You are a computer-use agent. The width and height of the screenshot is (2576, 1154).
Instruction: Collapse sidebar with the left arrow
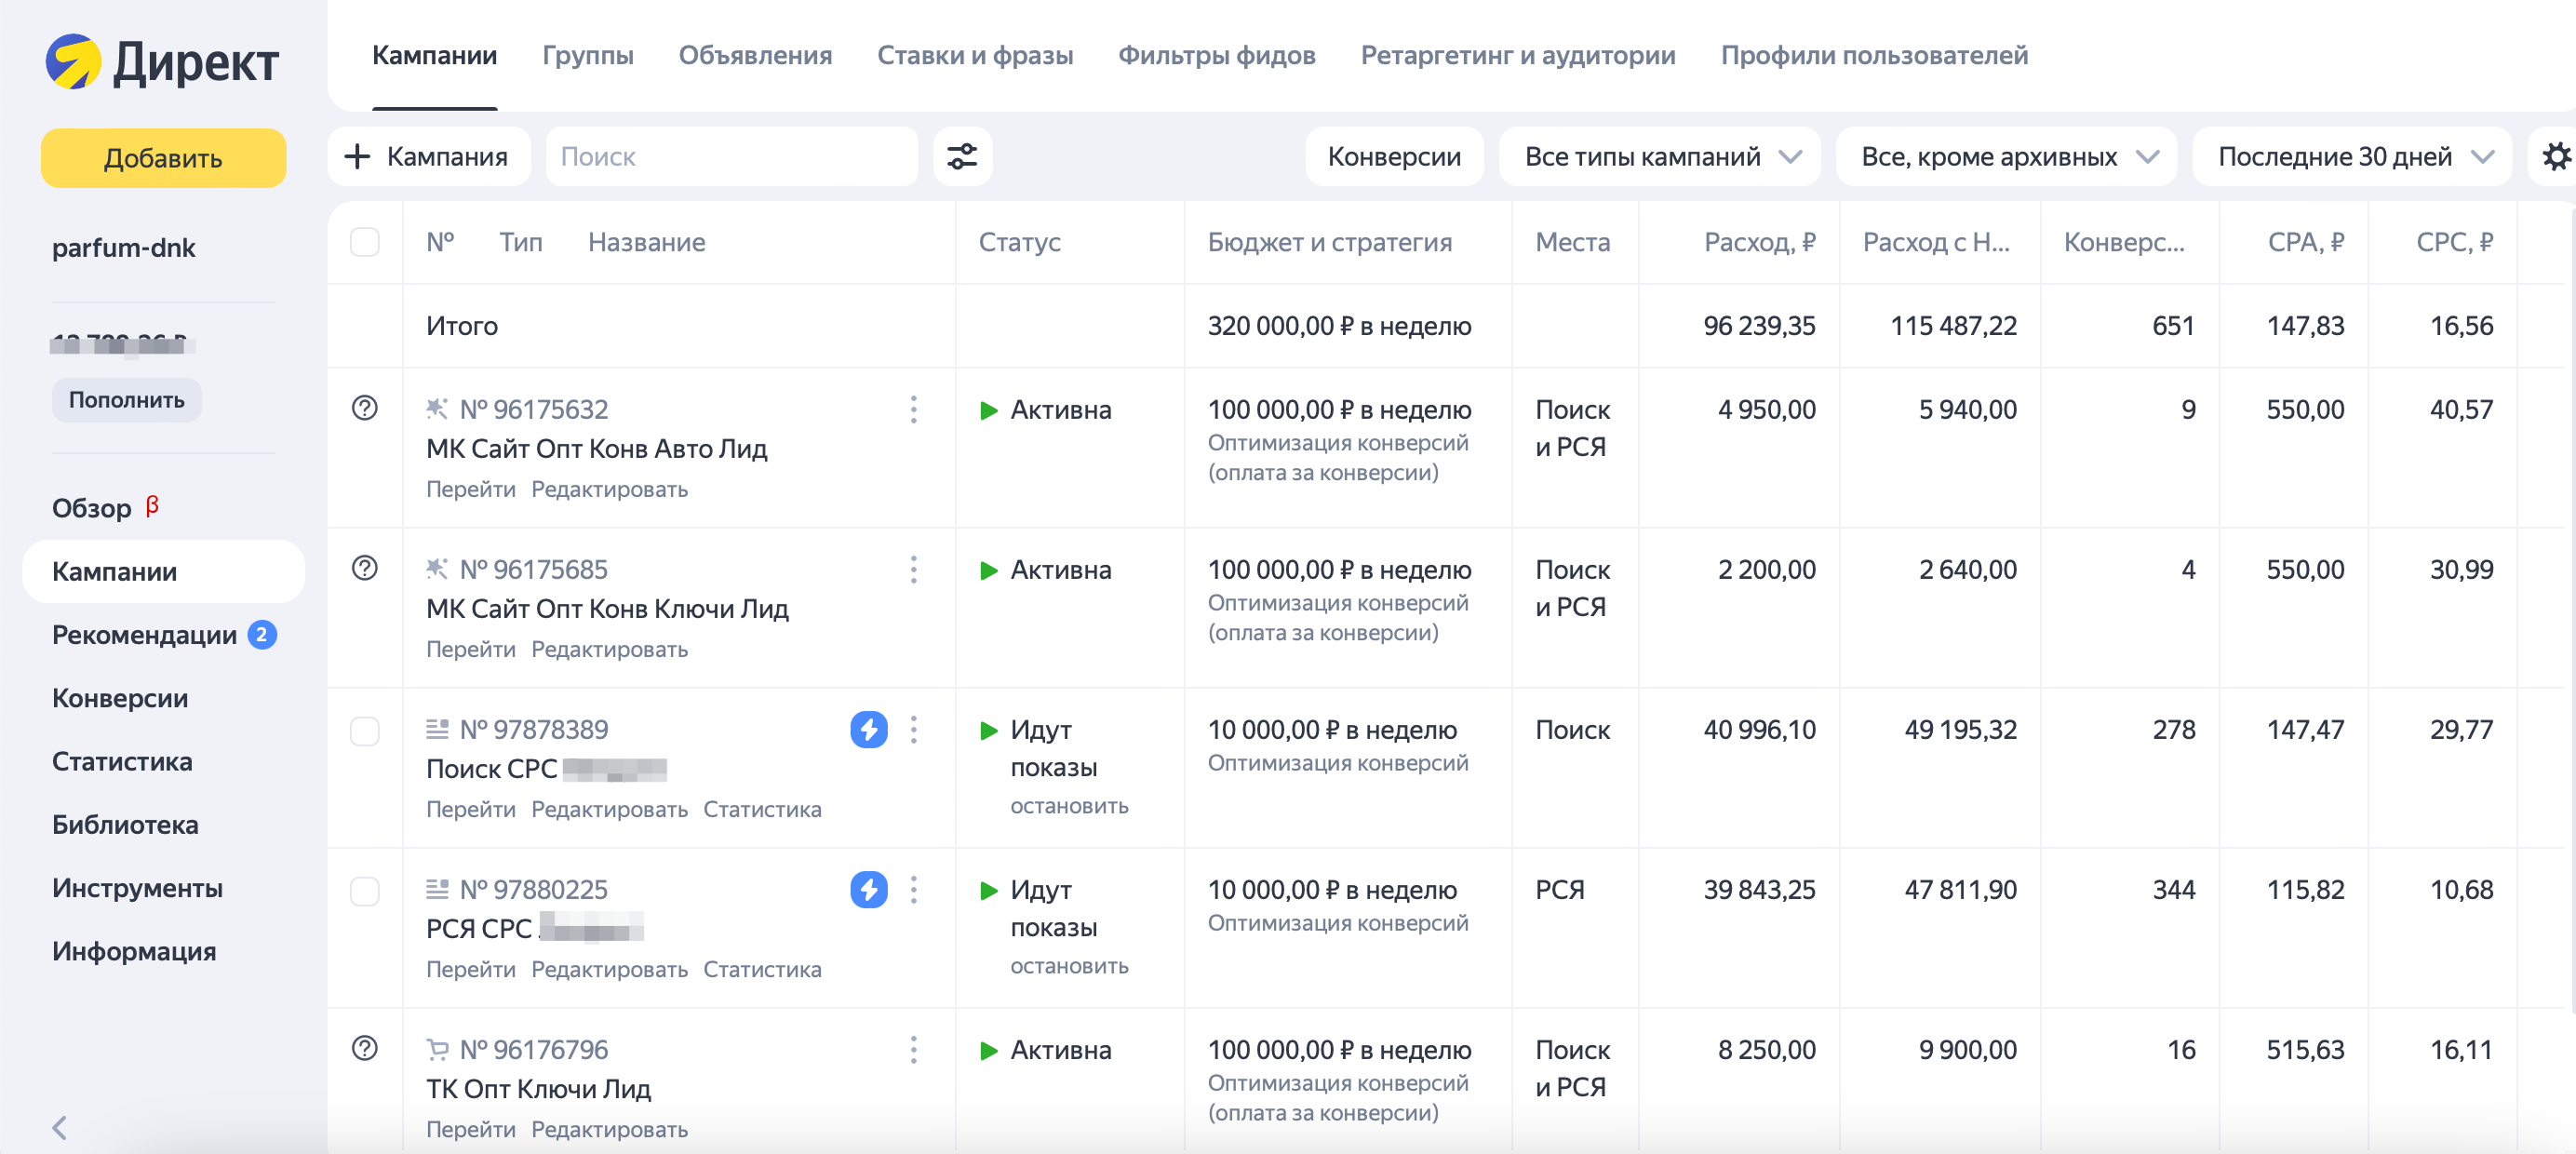60,1127
